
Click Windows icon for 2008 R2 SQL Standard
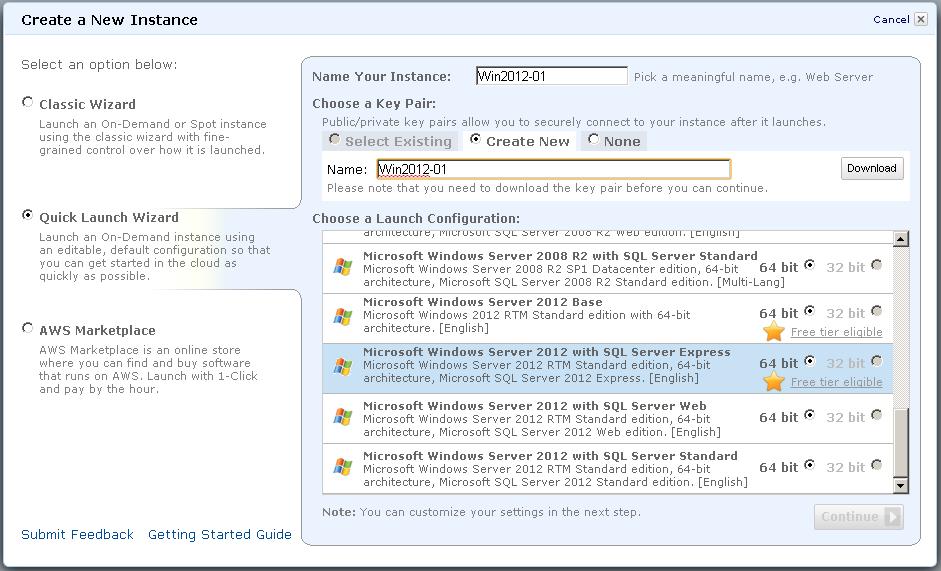[x=343, y=266]
